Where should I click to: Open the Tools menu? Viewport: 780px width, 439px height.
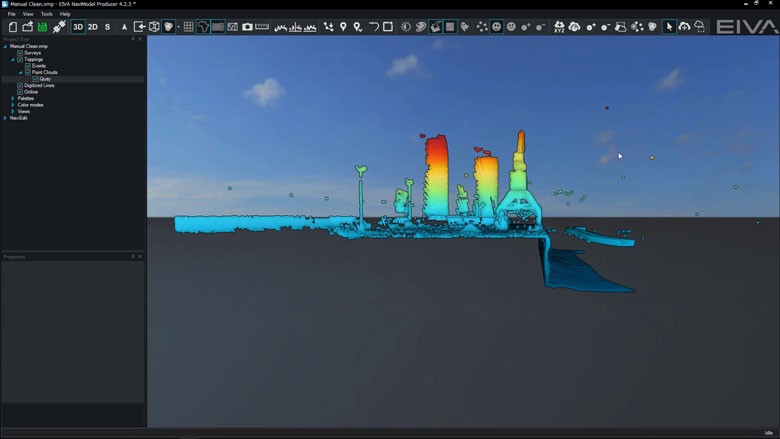click(x=46, y=14)
